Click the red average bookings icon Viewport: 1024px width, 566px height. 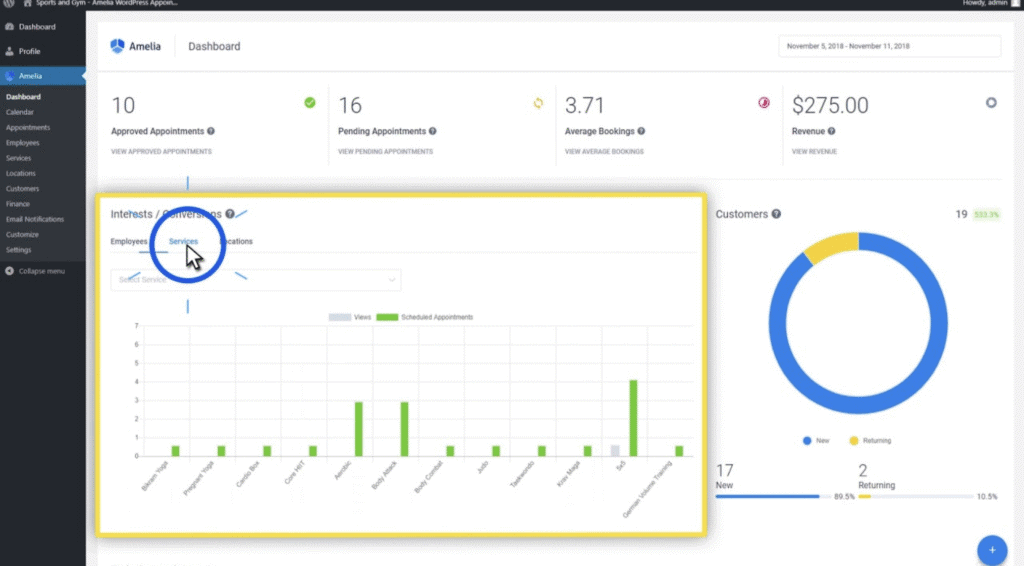click(x=764, y=102)
